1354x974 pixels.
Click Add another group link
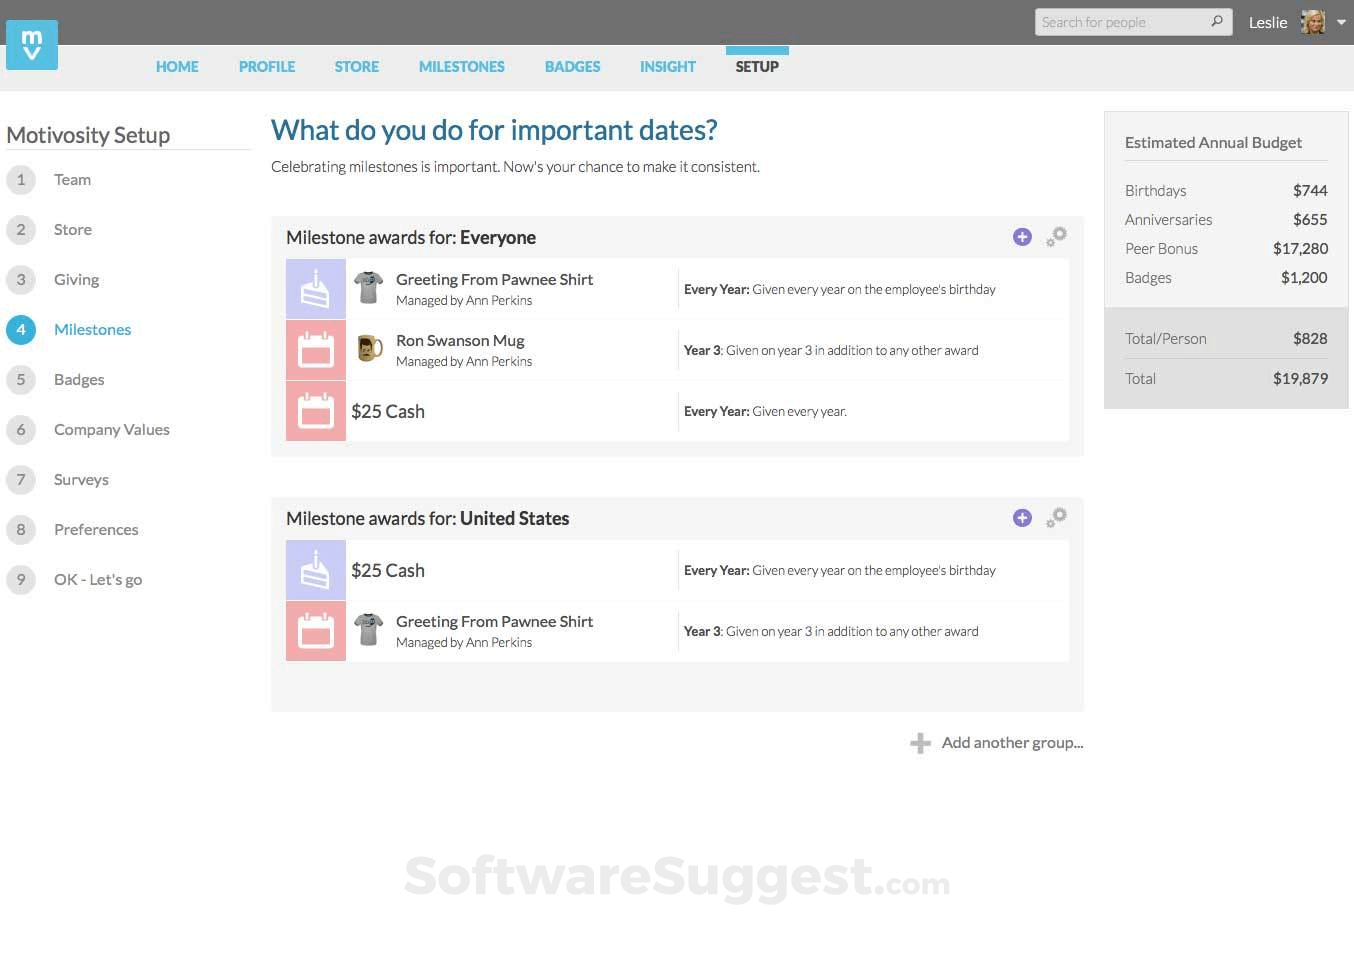1011,742
